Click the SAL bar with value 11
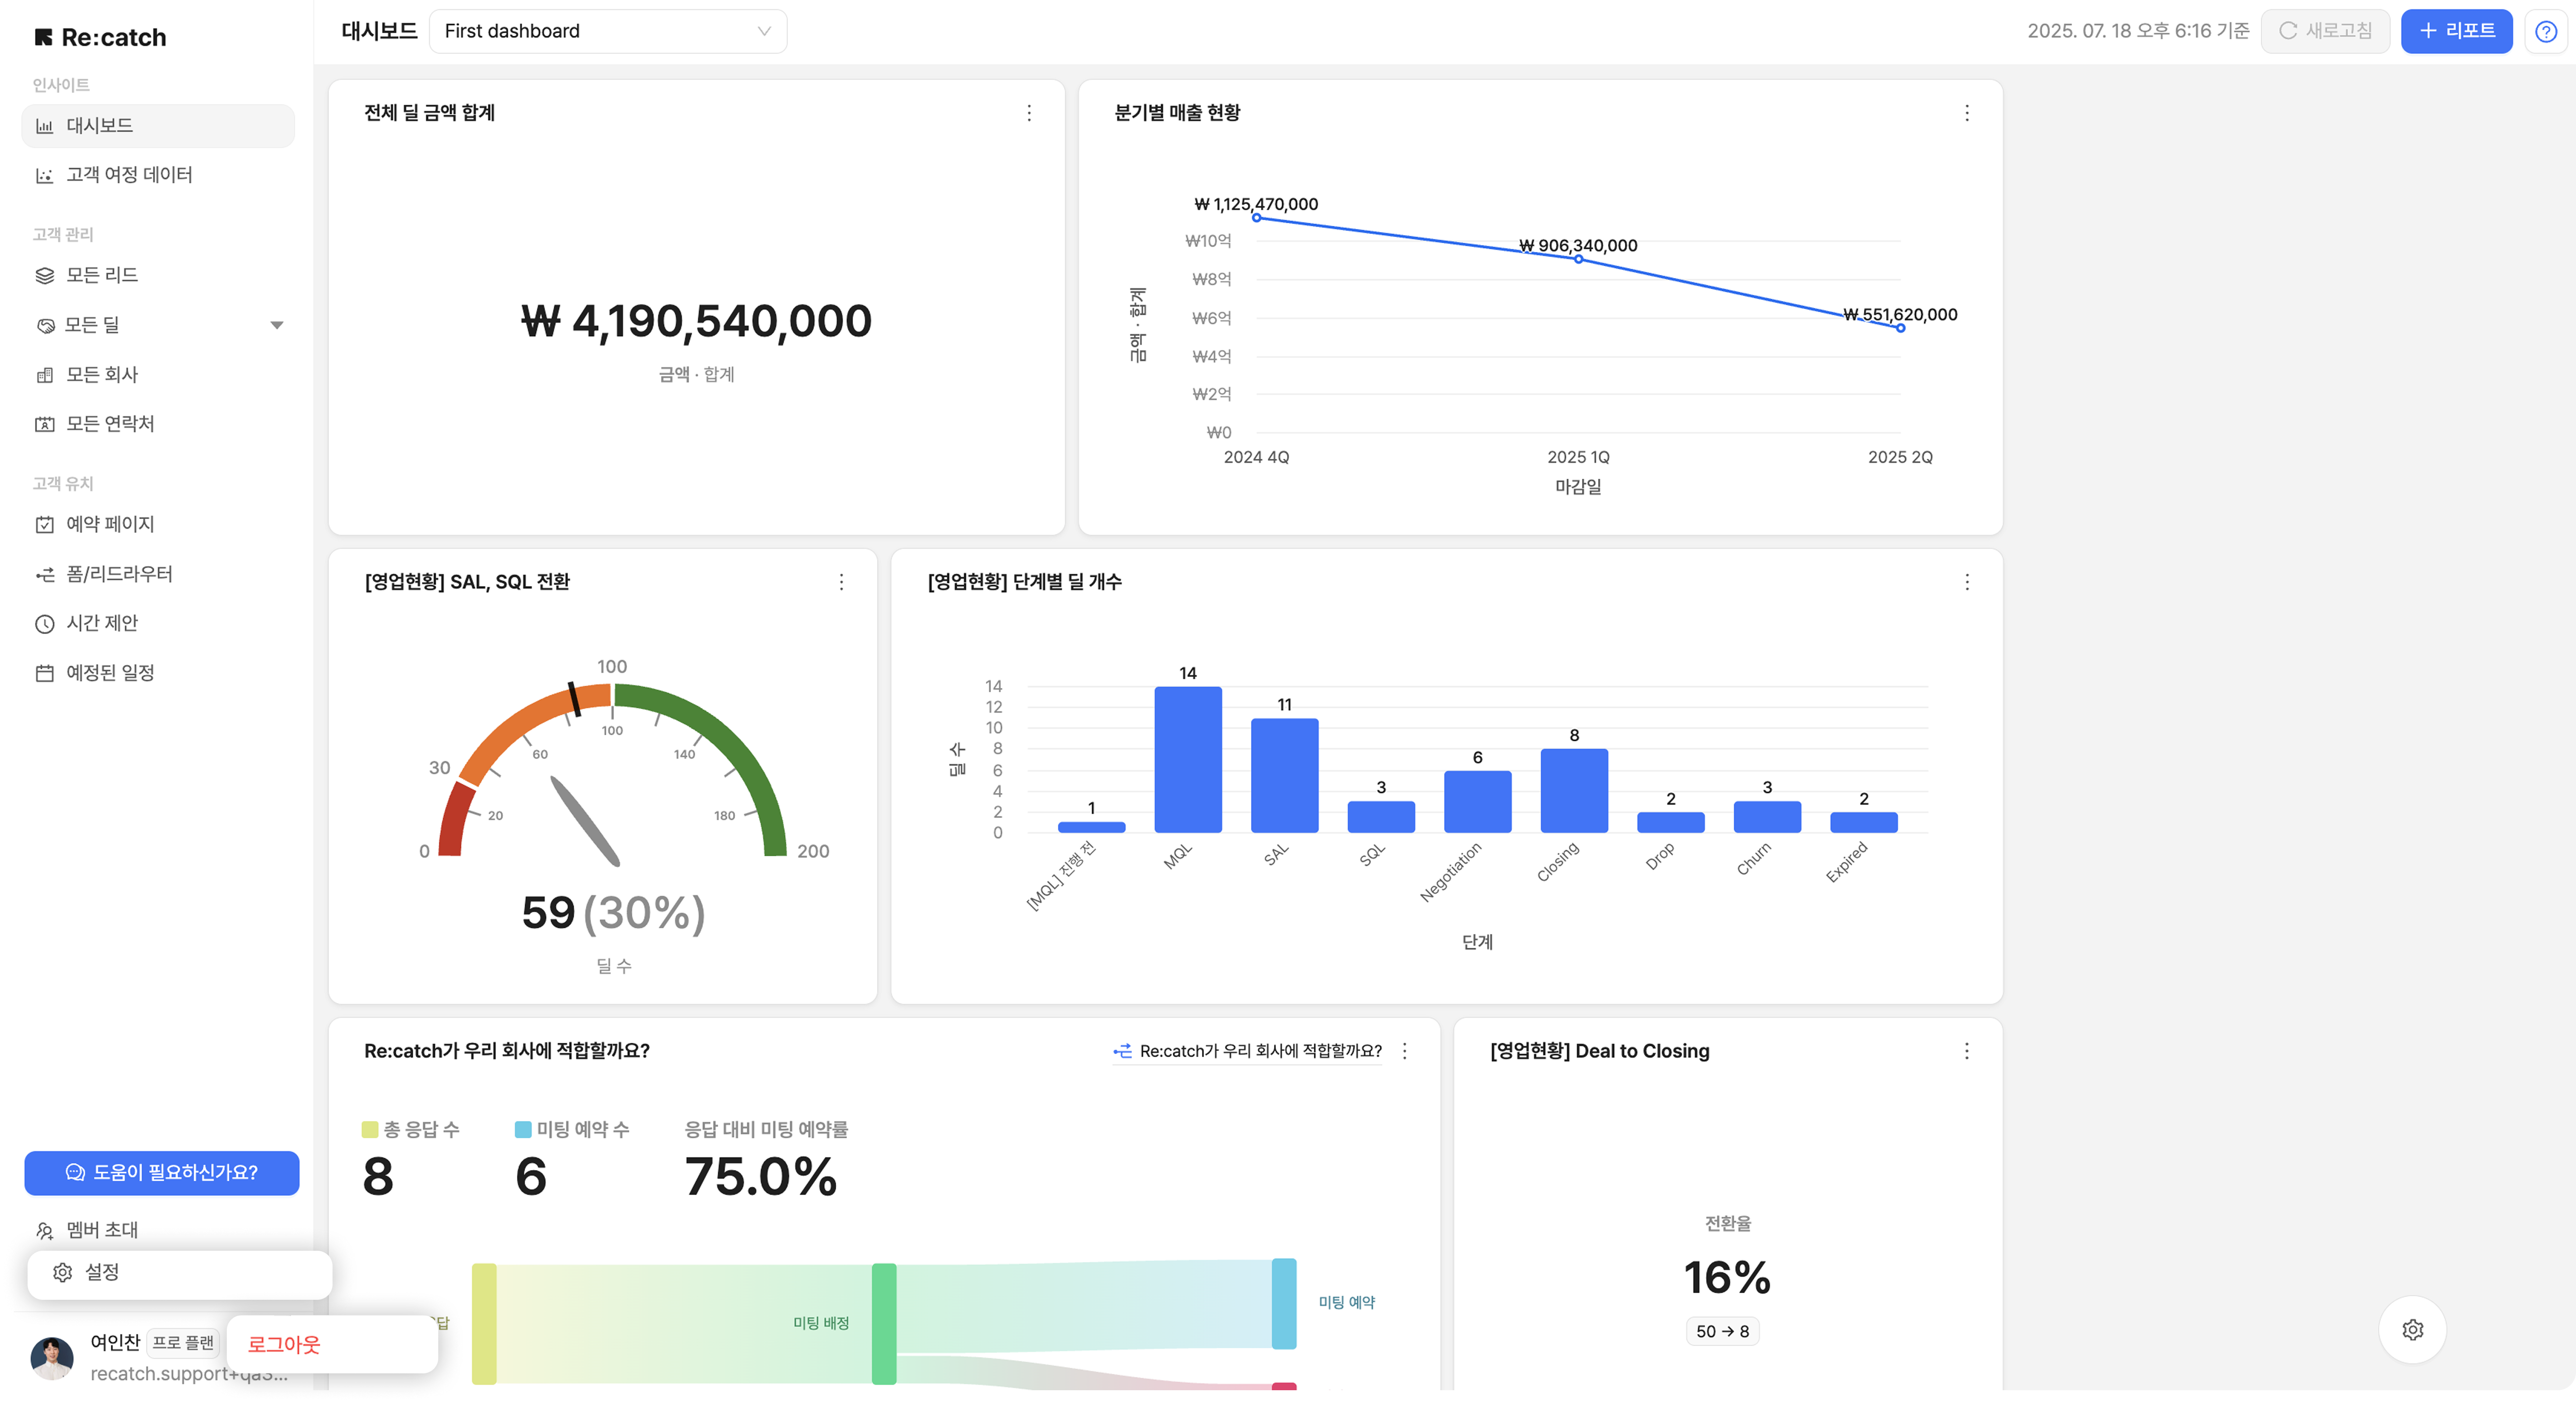2576x1403 pixels. [1284, 775]
